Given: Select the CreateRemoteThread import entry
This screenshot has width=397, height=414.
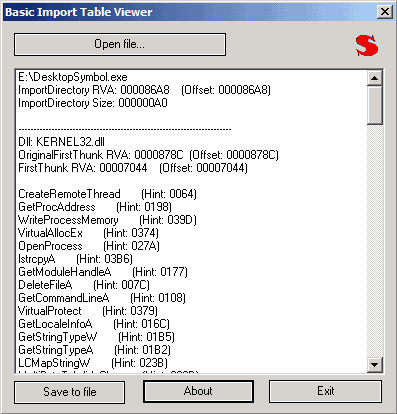Looking at the screenshot, I should [107, 194].
